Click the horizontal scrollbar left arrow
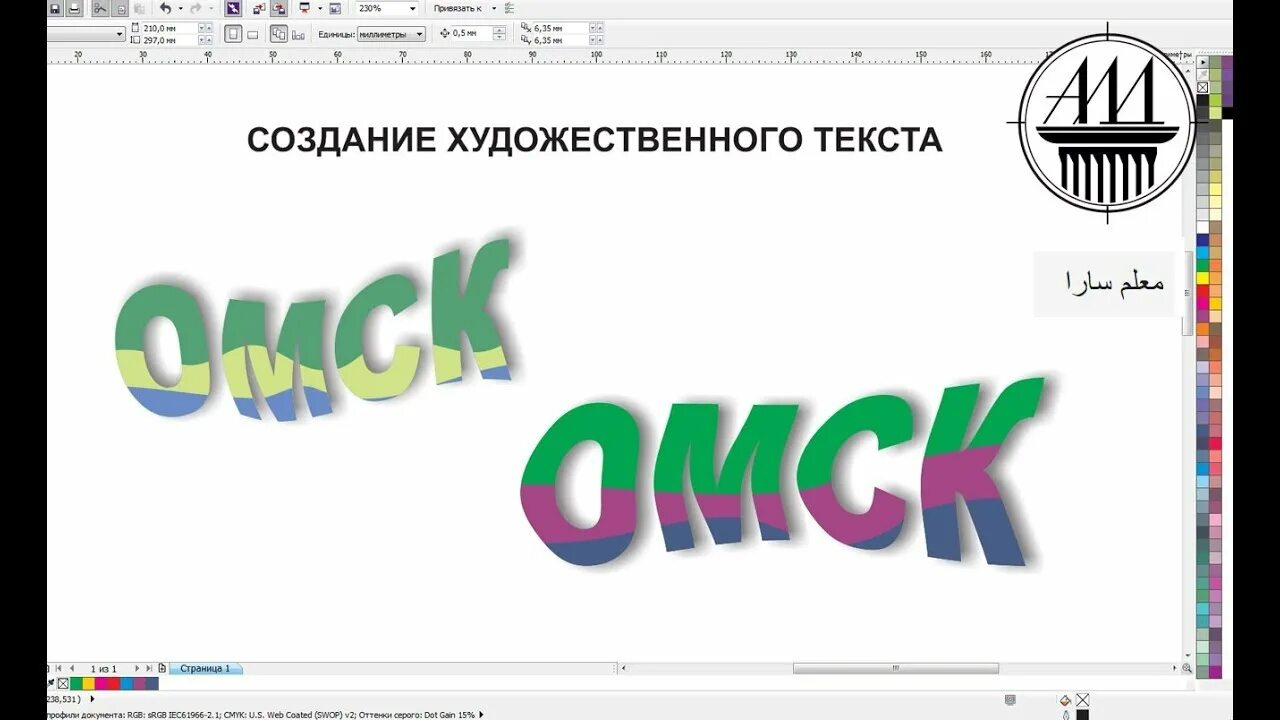This screenshot has width=1280, height=720. pyautogui.click(x=623, y=668)
